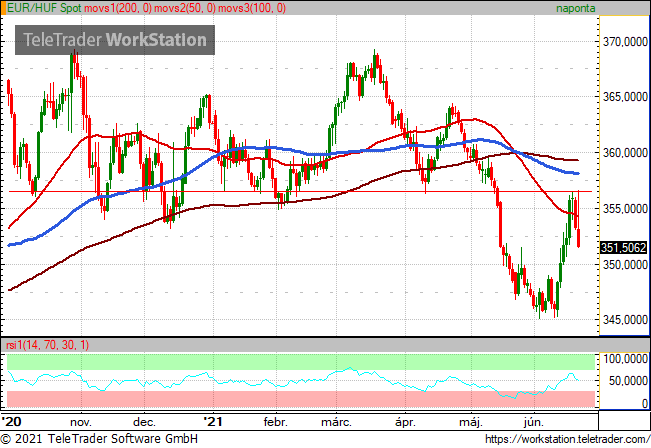Click the naponta interval label

coord(575,8)
